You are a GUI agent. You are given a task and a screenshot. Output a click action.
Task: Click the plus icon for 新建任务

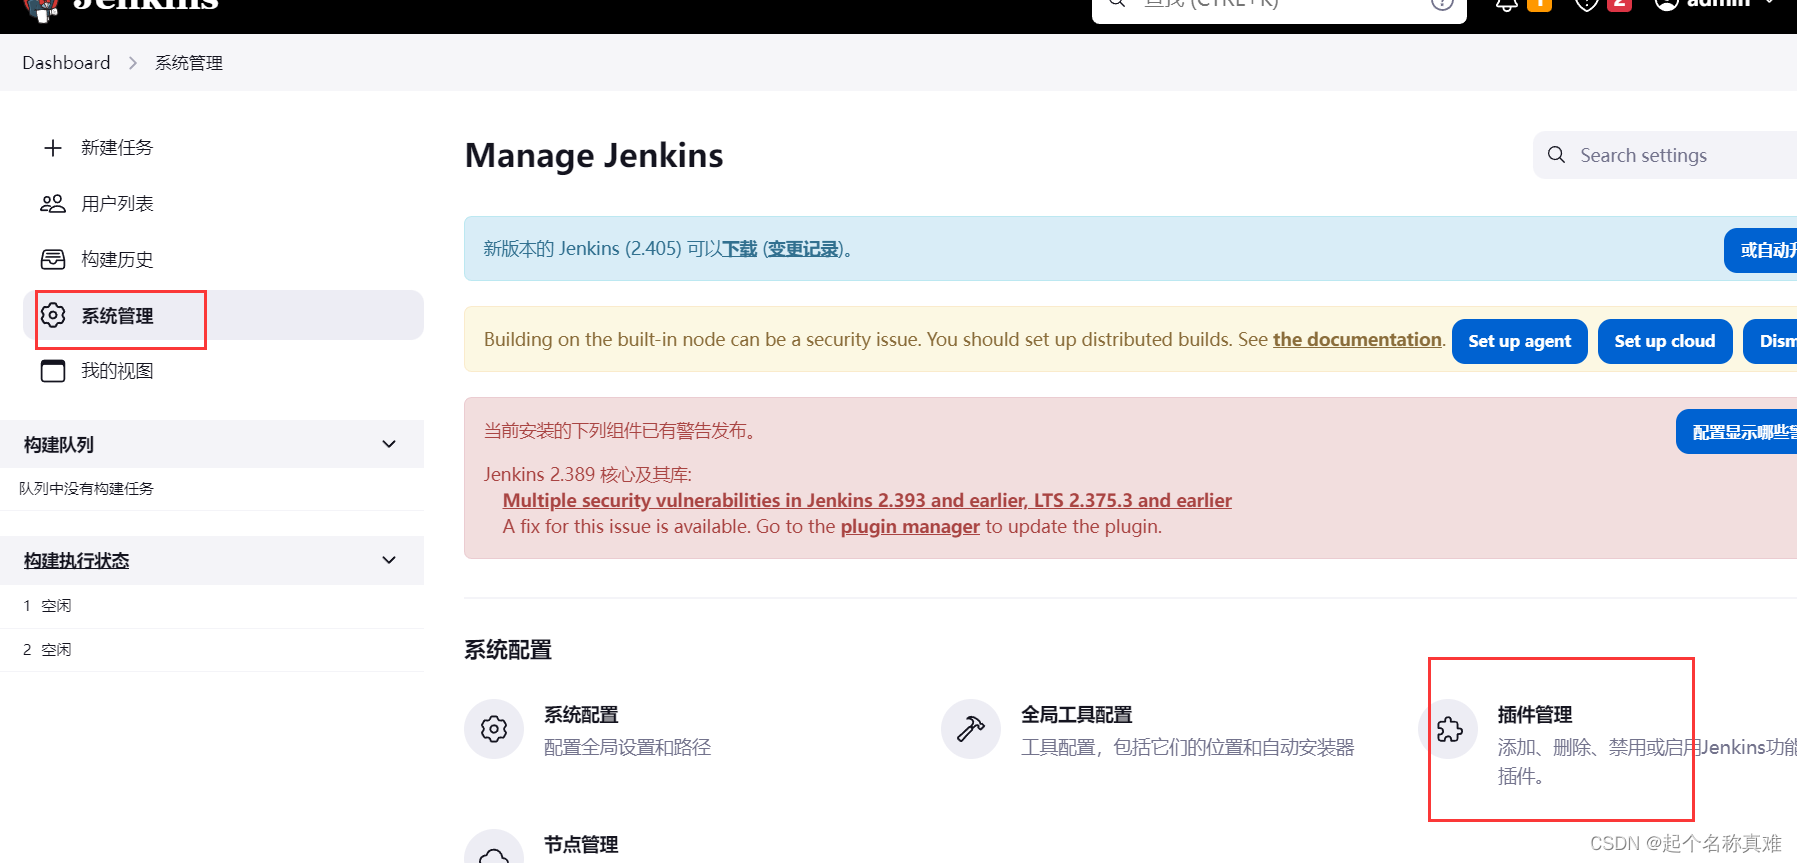tap(53, 148)
